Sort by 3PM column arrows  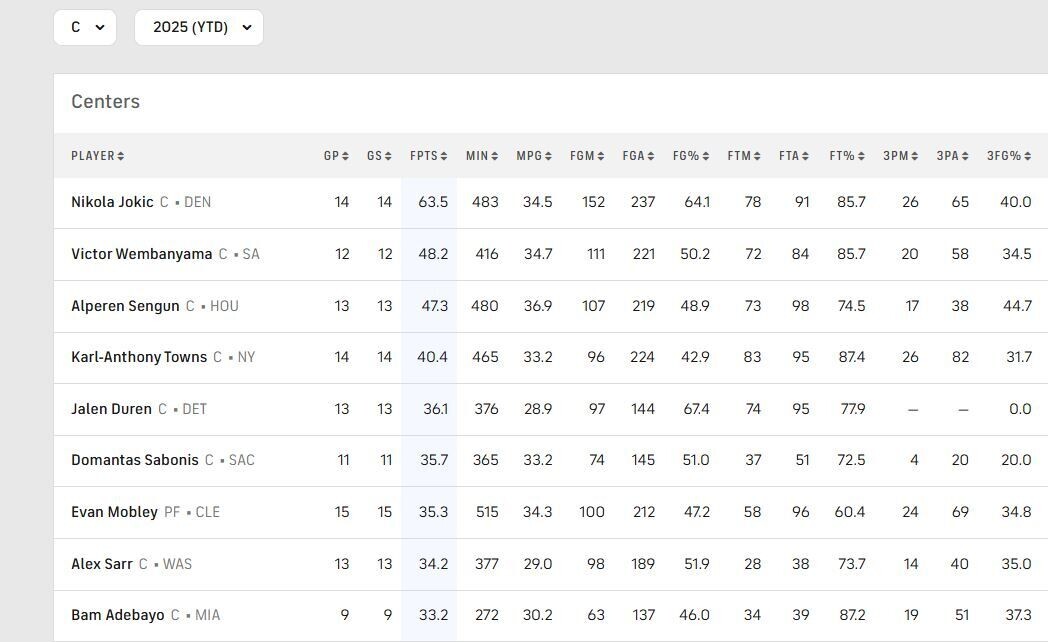(x=914, y=156)
